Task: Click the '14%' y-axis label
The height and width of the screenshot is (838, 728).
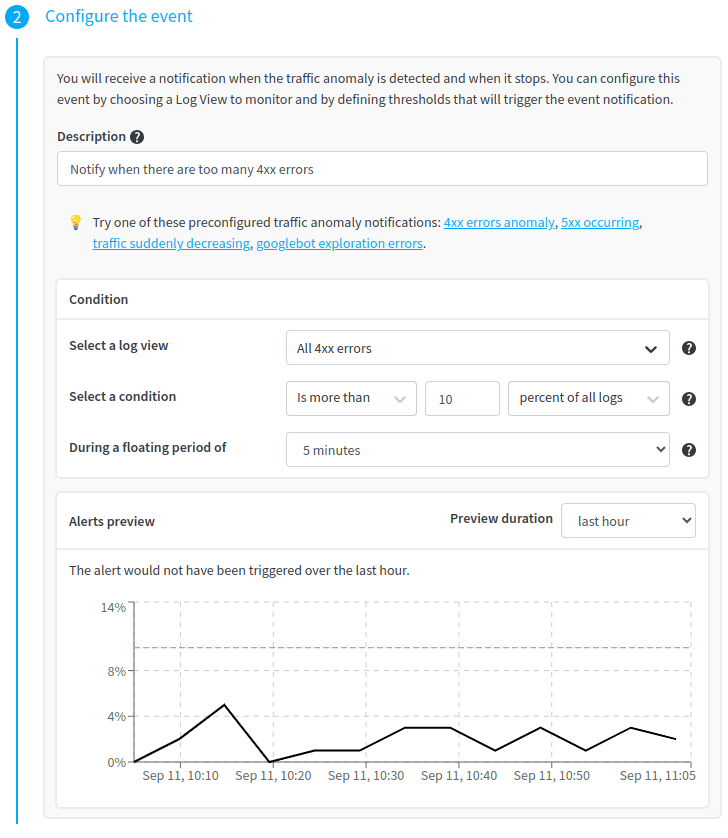Action: click(113, 608)
